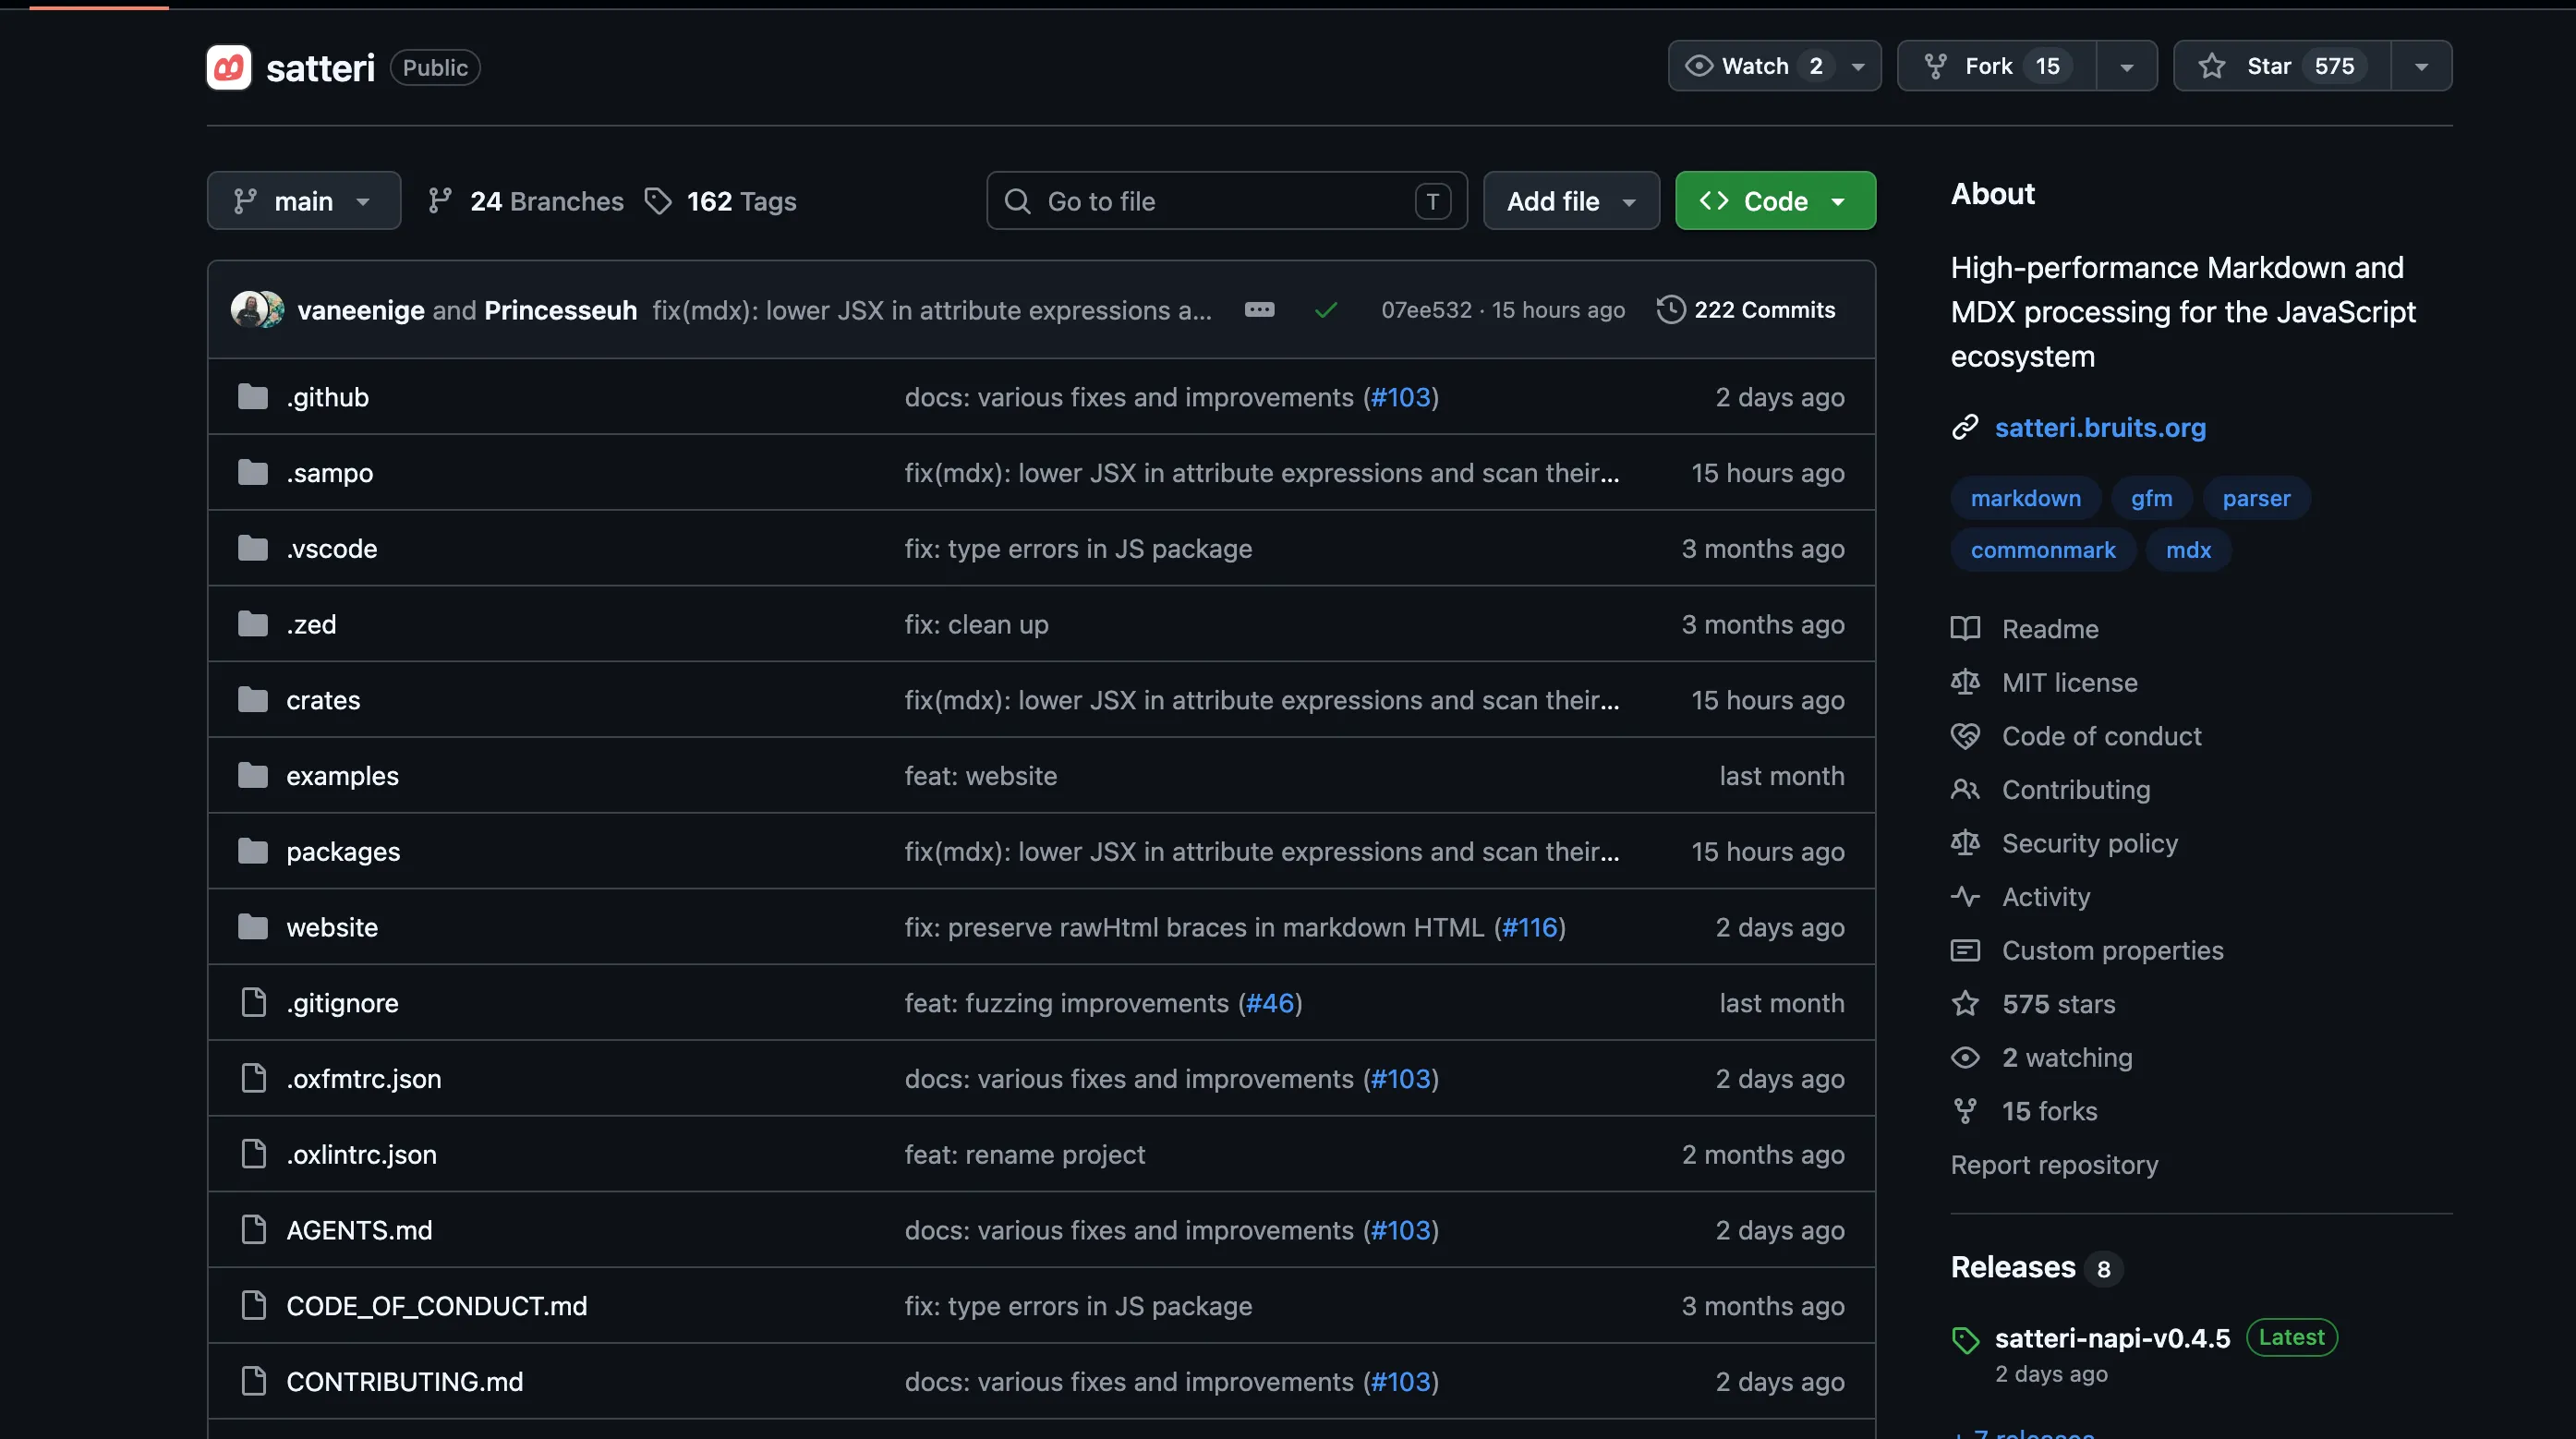Click the file icon beside AGENTS.md
Screen dimensions: 2576x1439
coord(254,1229)
